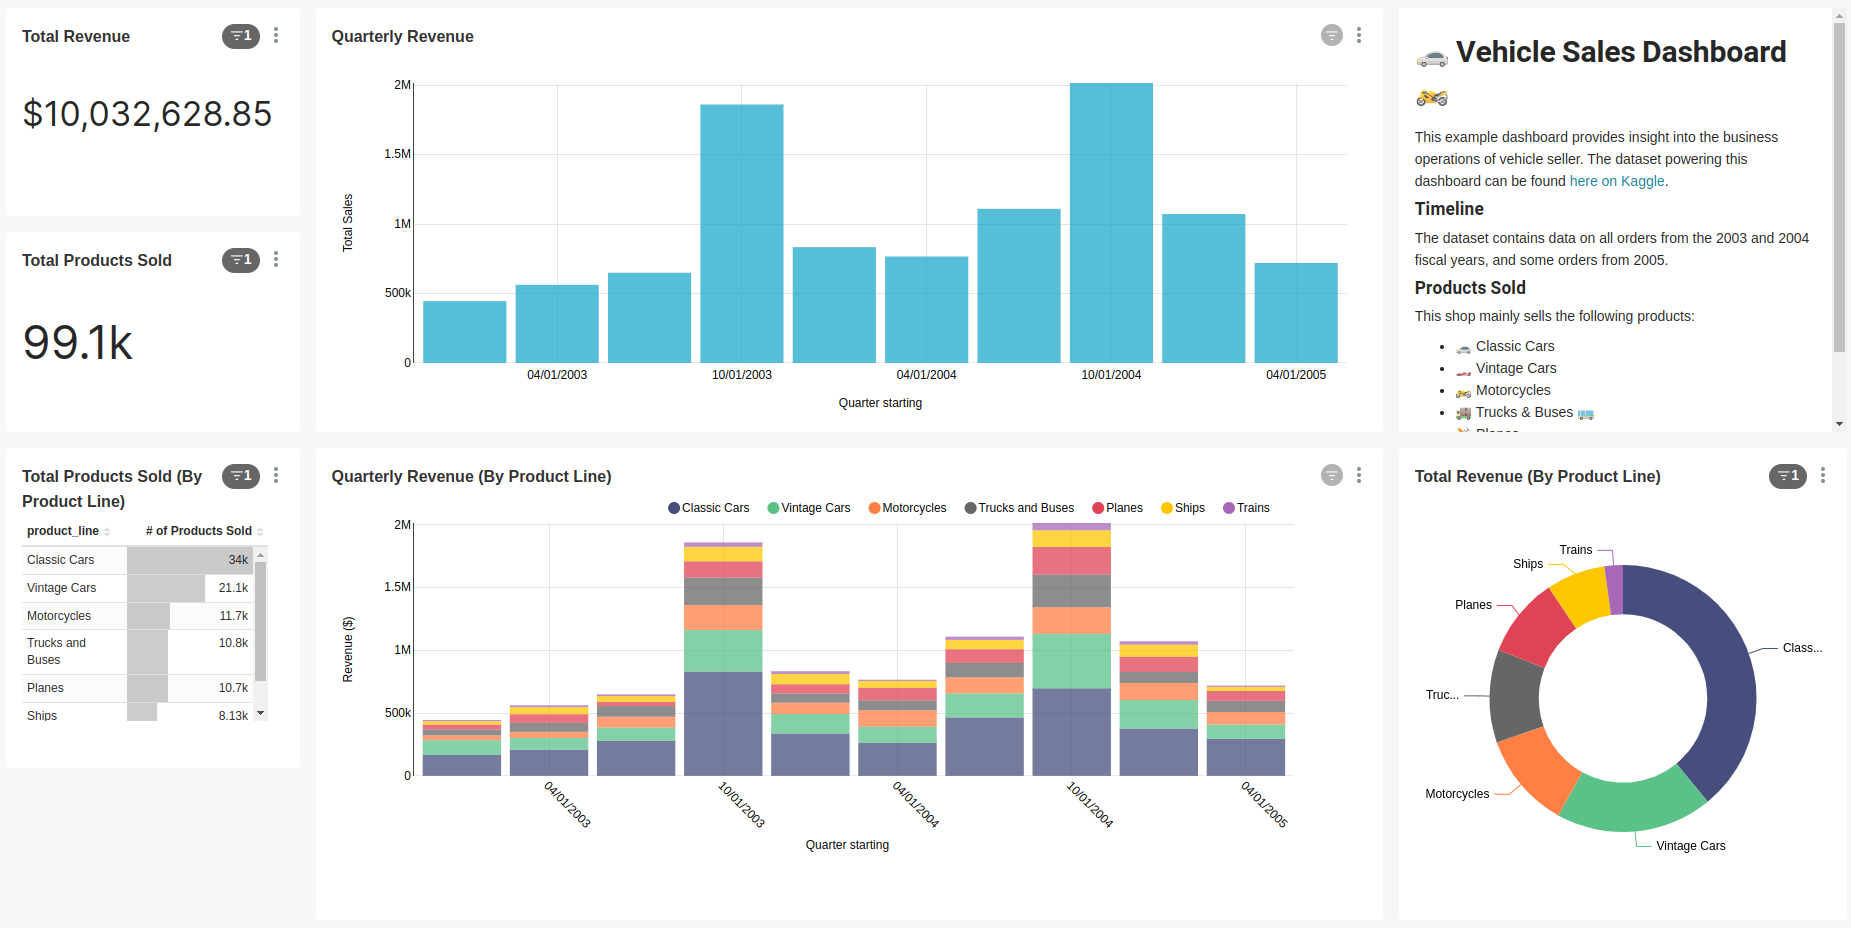Open three-dot menu on Total Revenue card
This screenshot has width=1851, height=928.
pyautogui.click(x=276, y=36)
